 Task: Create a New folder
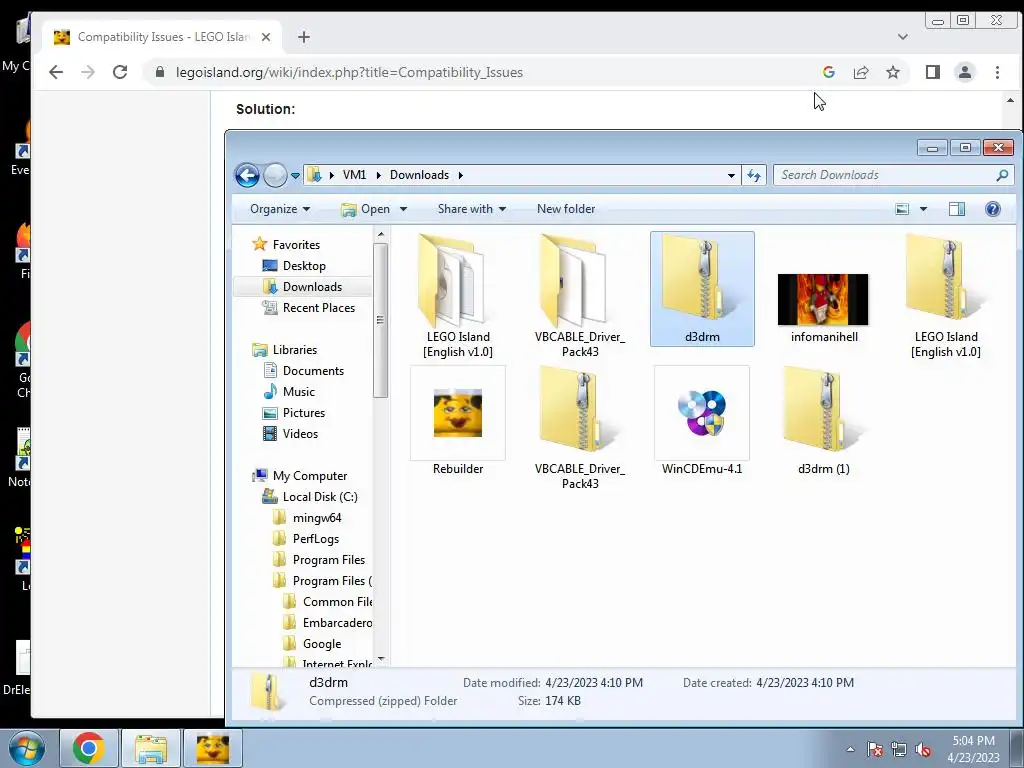566,209
